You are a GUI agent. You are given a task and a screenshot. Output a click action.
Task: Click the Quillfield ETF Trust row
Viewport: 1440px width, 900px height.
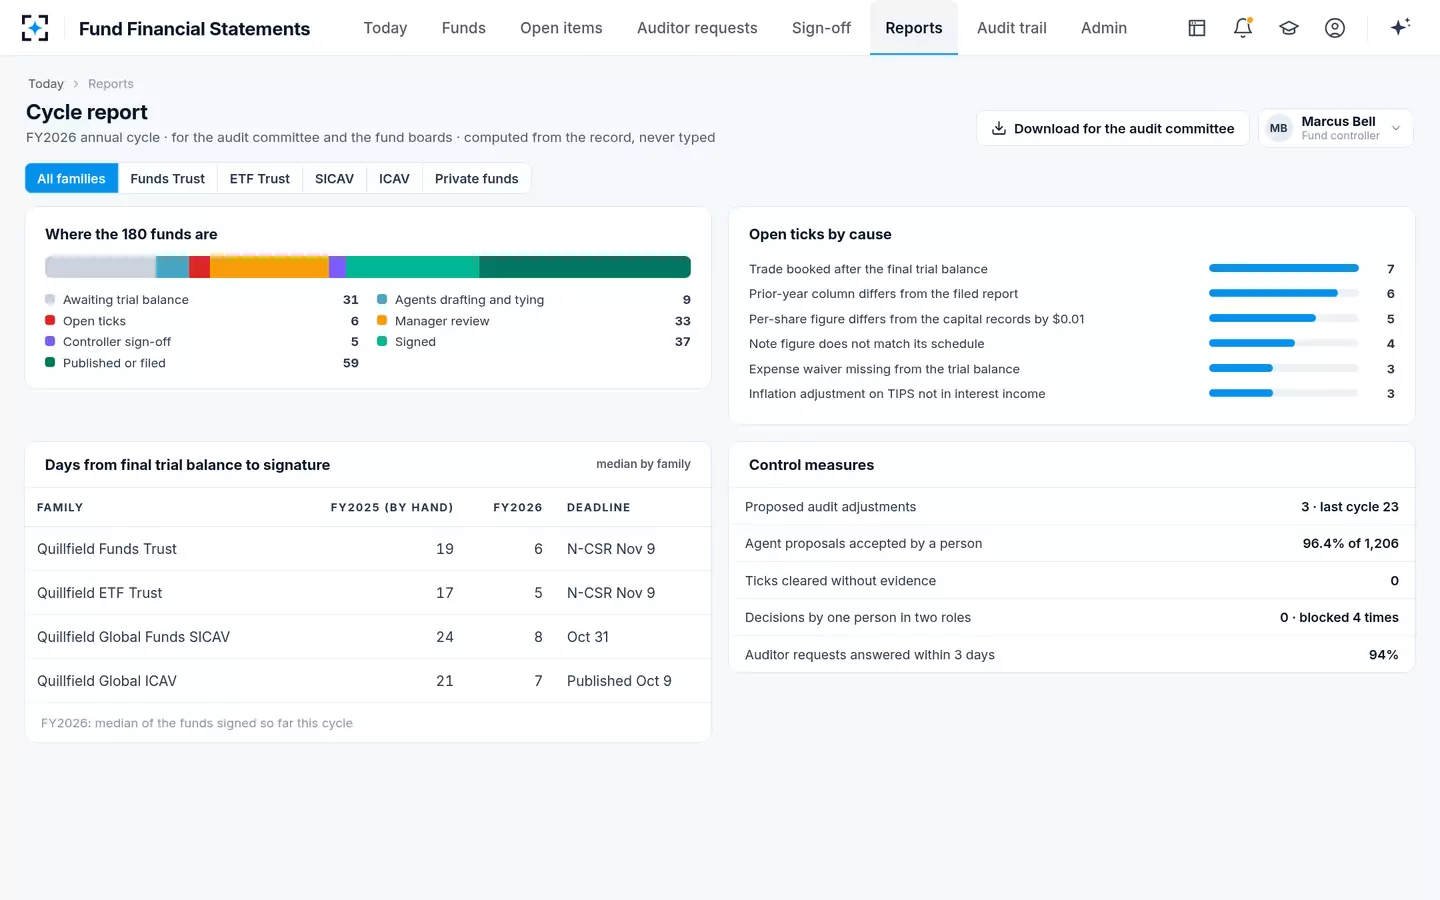pos(368,593)
